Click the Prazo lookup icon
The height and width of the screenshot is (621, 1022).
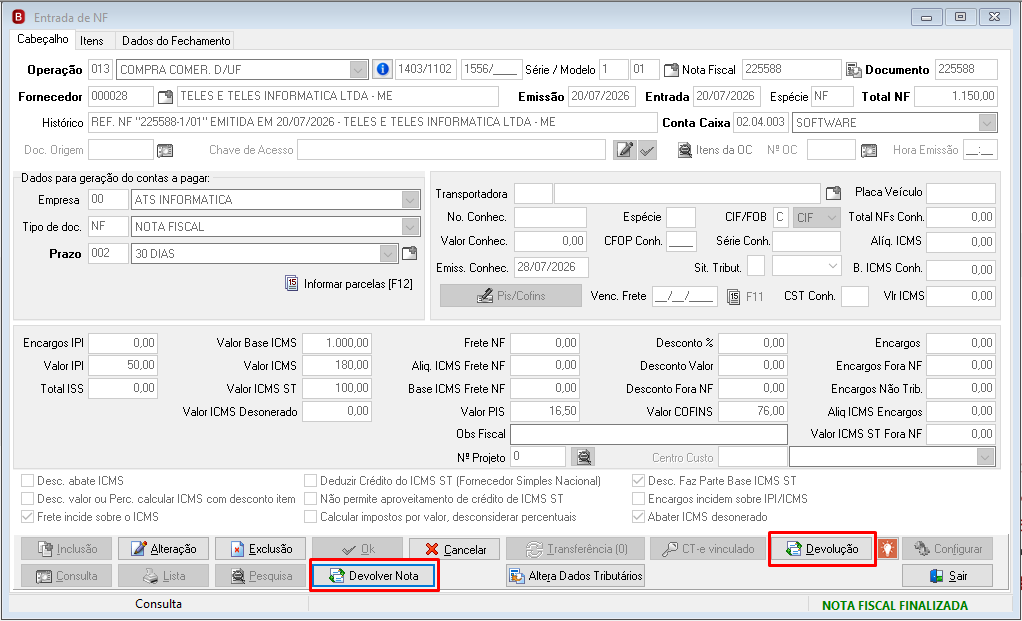pos(409,253)
